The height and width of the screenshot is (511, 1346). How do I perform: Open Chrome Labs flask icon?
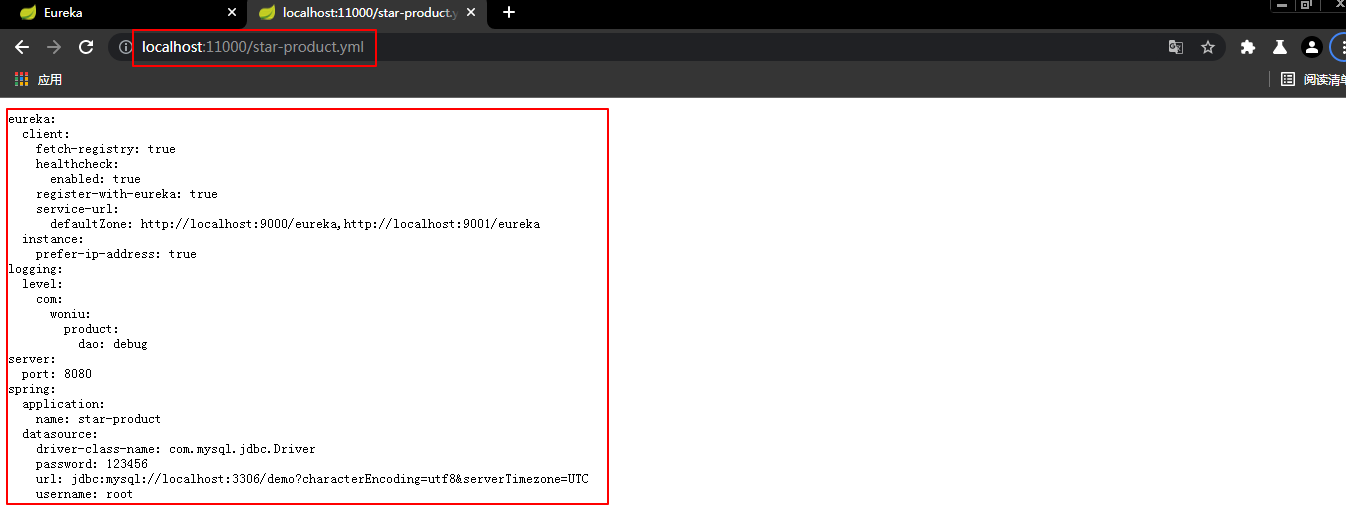pos(1279,47)
